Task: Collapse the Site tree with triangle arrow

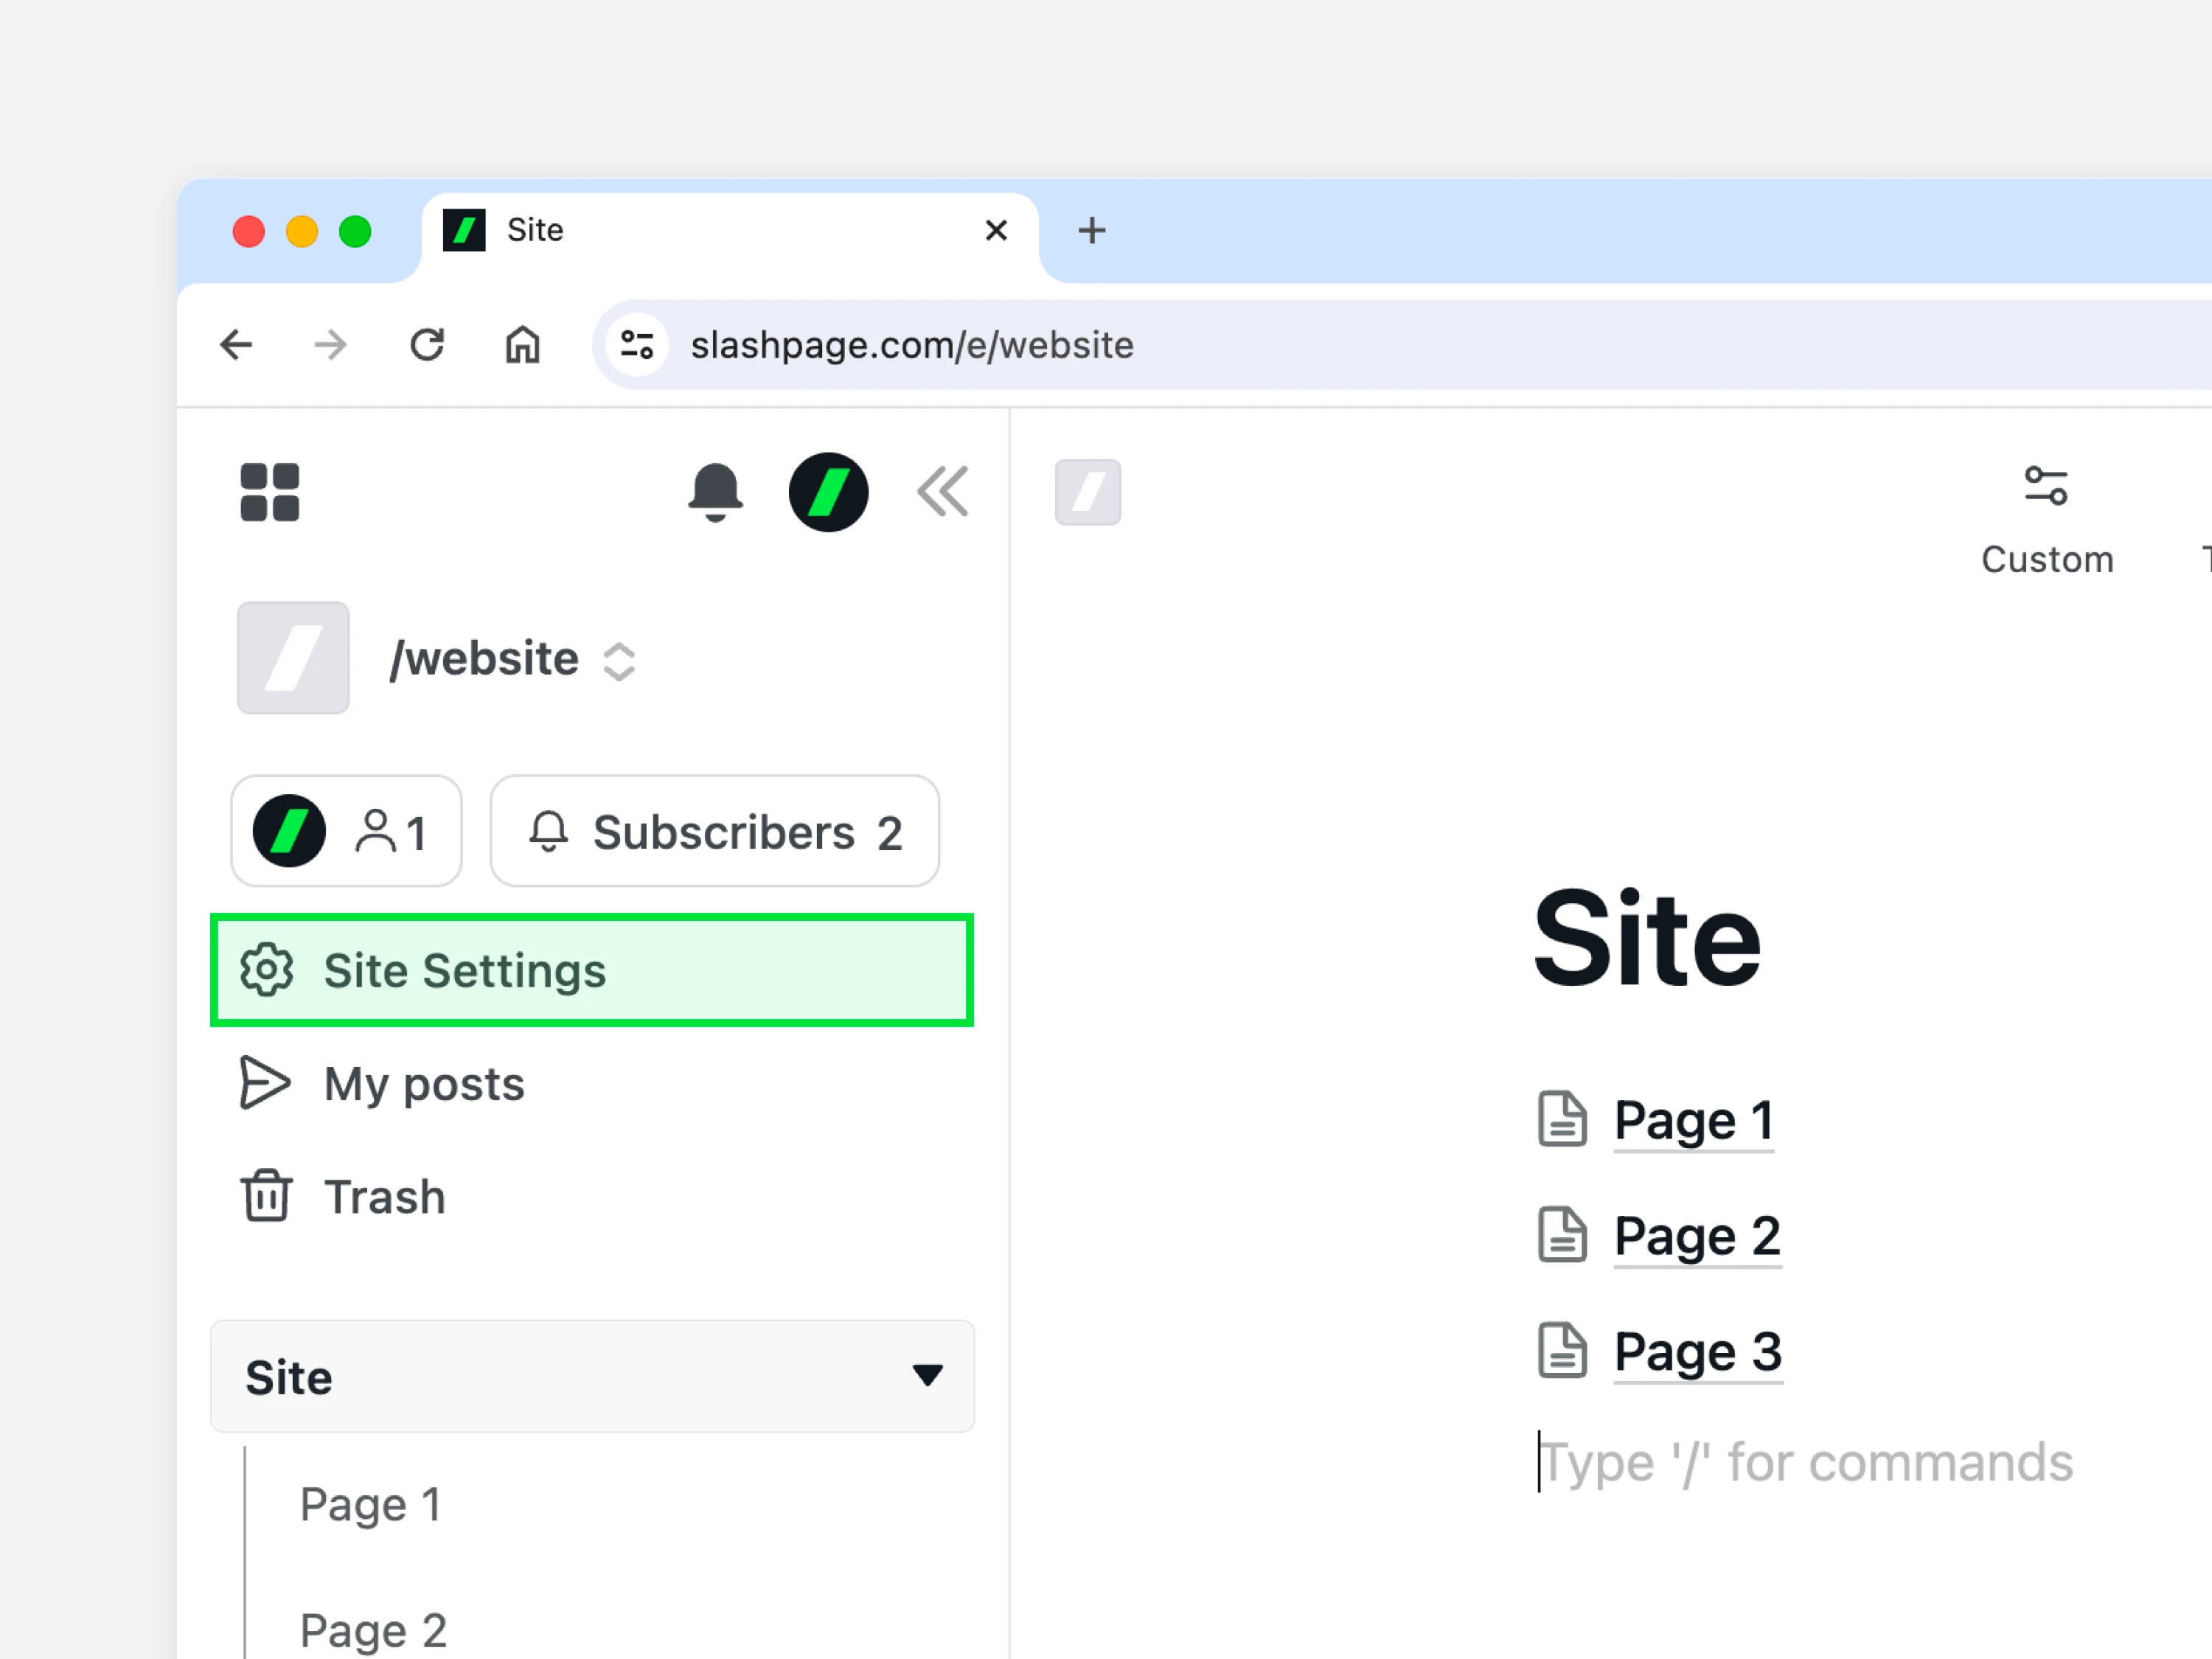Action: [x=927, y=1376]
